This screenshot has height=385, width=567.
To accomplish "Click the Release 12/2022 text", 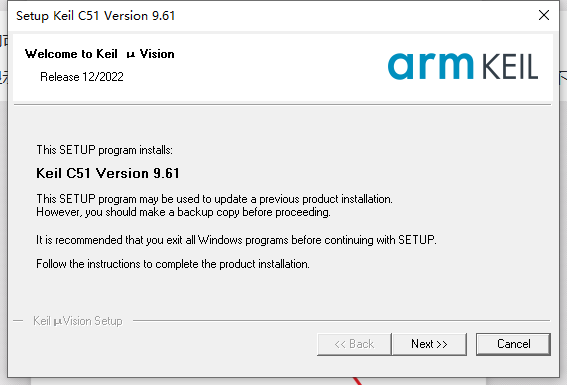I will pos(82,77).
